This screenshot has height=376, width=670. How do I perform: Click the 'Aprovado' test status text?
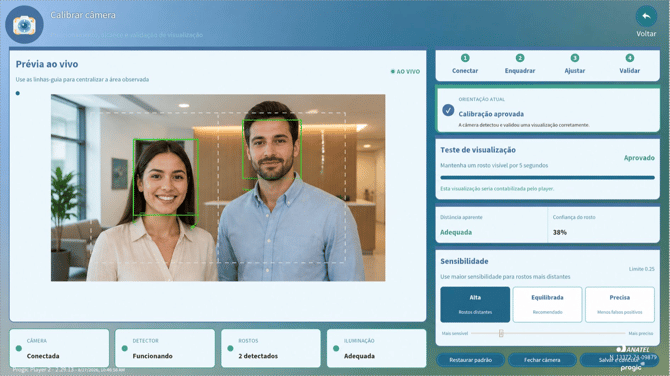[639, 158]
